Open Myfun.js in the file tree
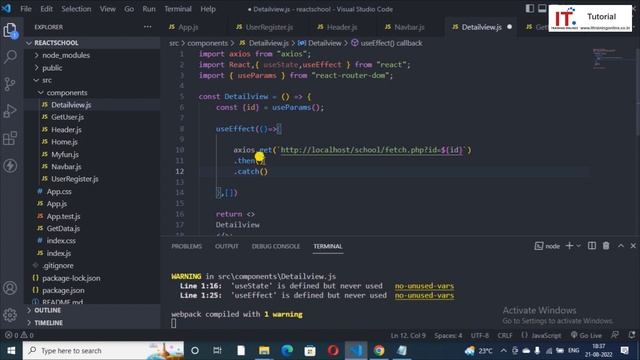Image resolution: width=640 pixels, height=360 pixels. tap(64, 154)
